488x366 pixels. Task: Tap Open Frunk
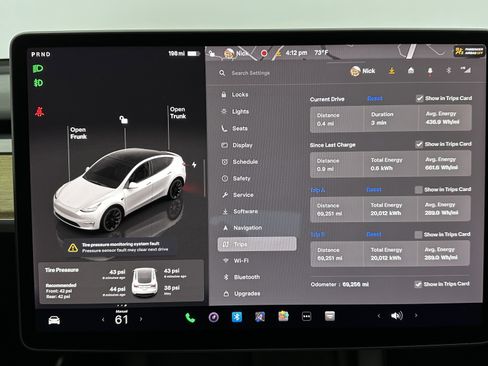[x=78, y=133]
